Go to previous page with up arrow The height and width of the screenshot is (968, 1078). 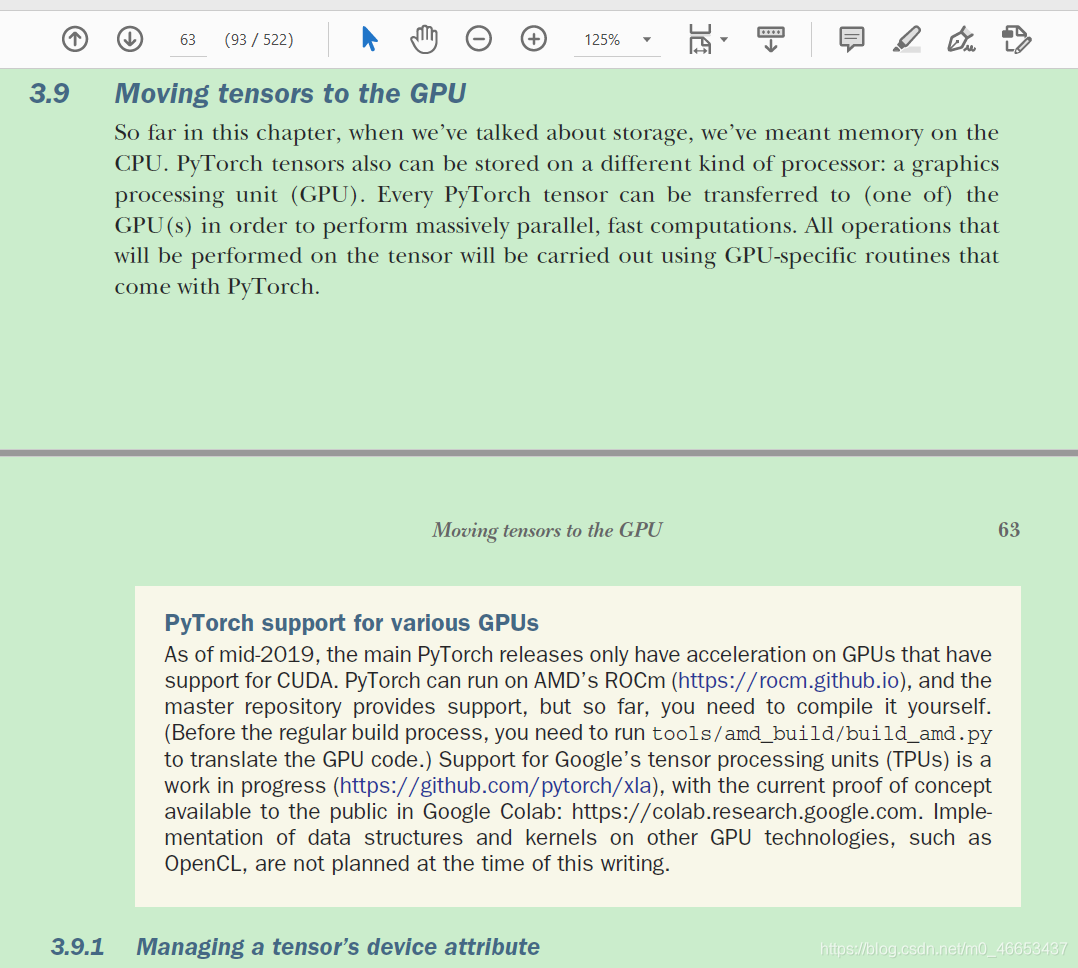(x=75, y=39)
